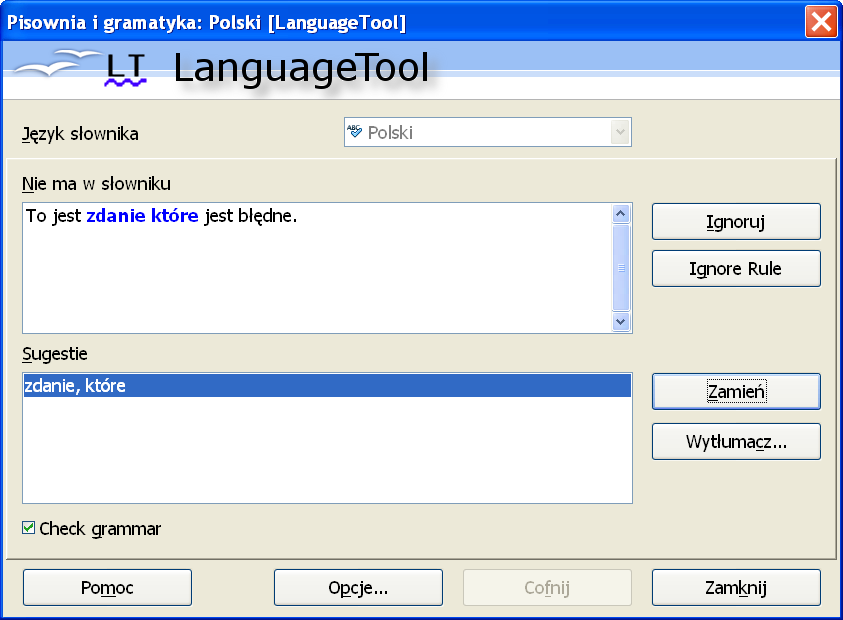The height and width of the screenshot is (620, 843).
Task: Click the Język słownika label
Action: click(80, 134)
